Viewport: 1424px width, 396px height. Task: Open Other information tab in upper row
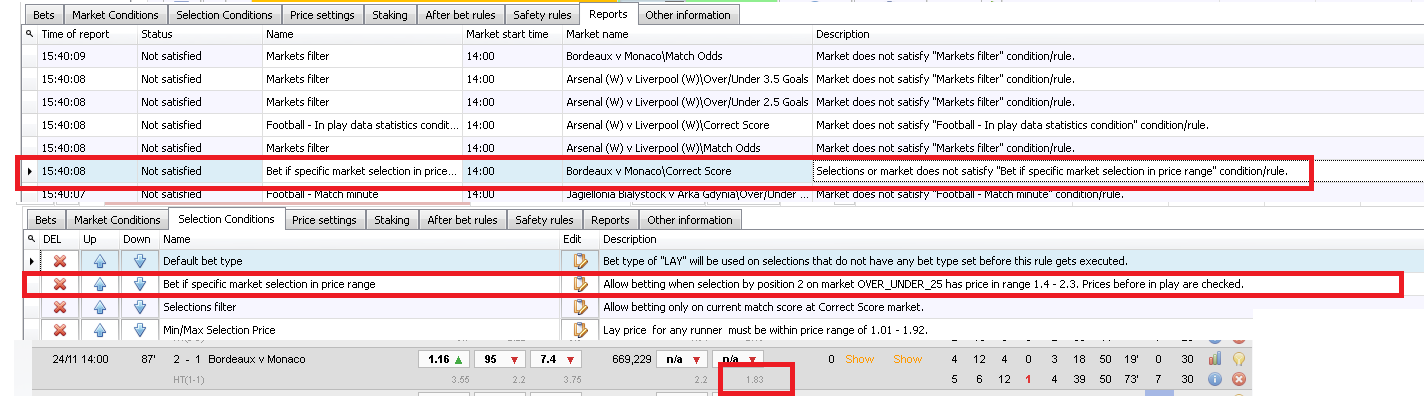click(x=688, y=15)
